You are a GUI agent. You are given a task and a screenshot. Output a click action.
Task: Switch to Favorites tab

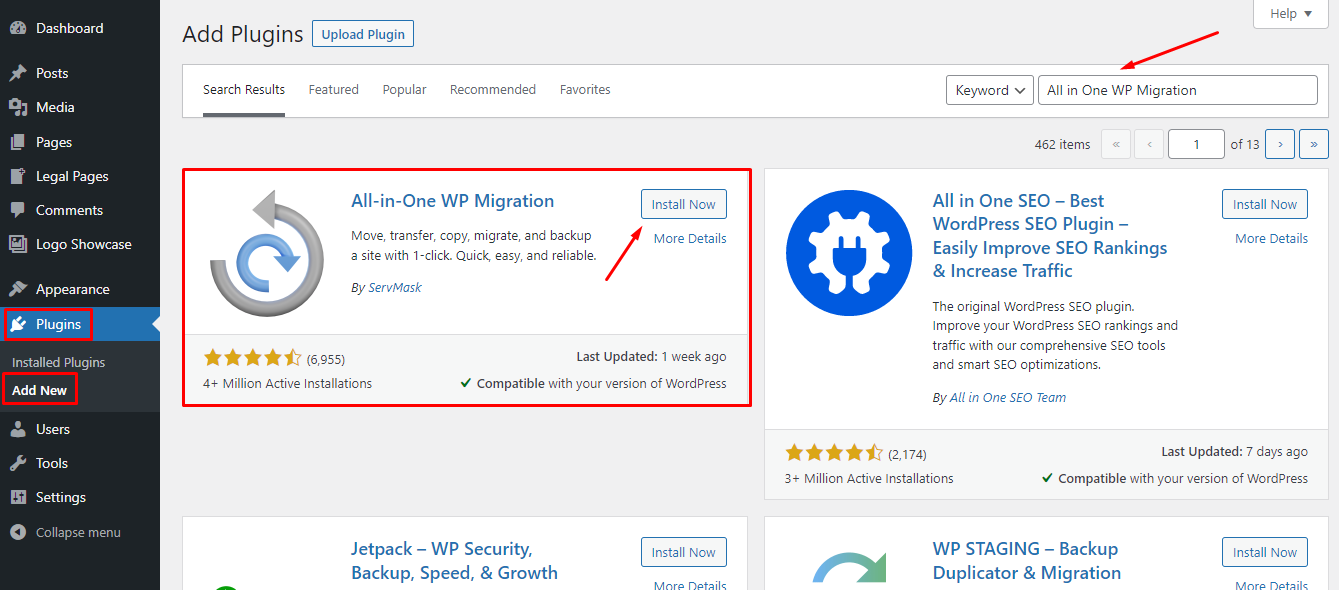click(x=585, y=90)
